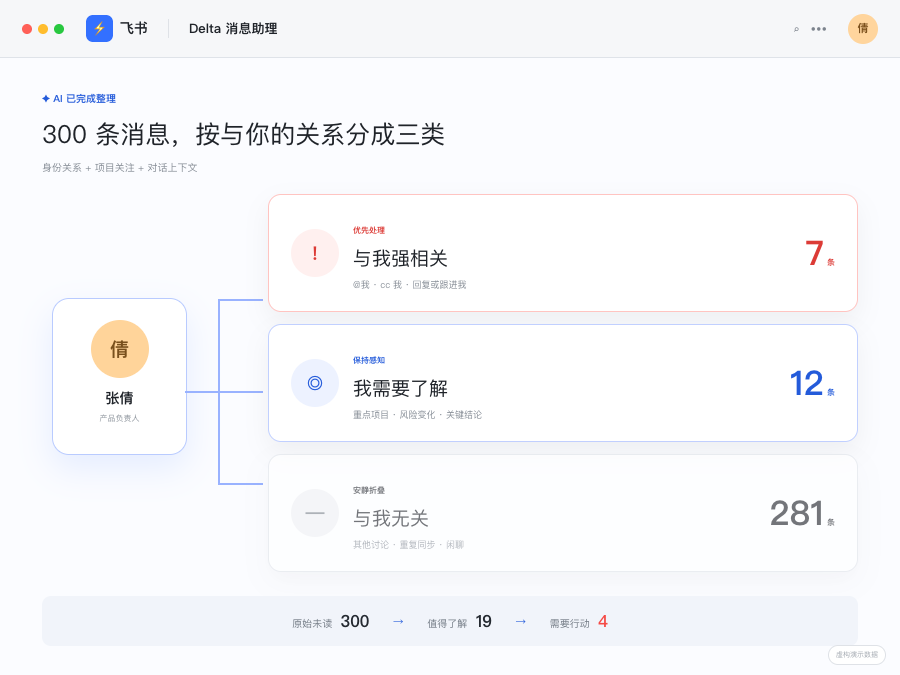Click the 身份关系 + 项目关注 subtitle

120,168
